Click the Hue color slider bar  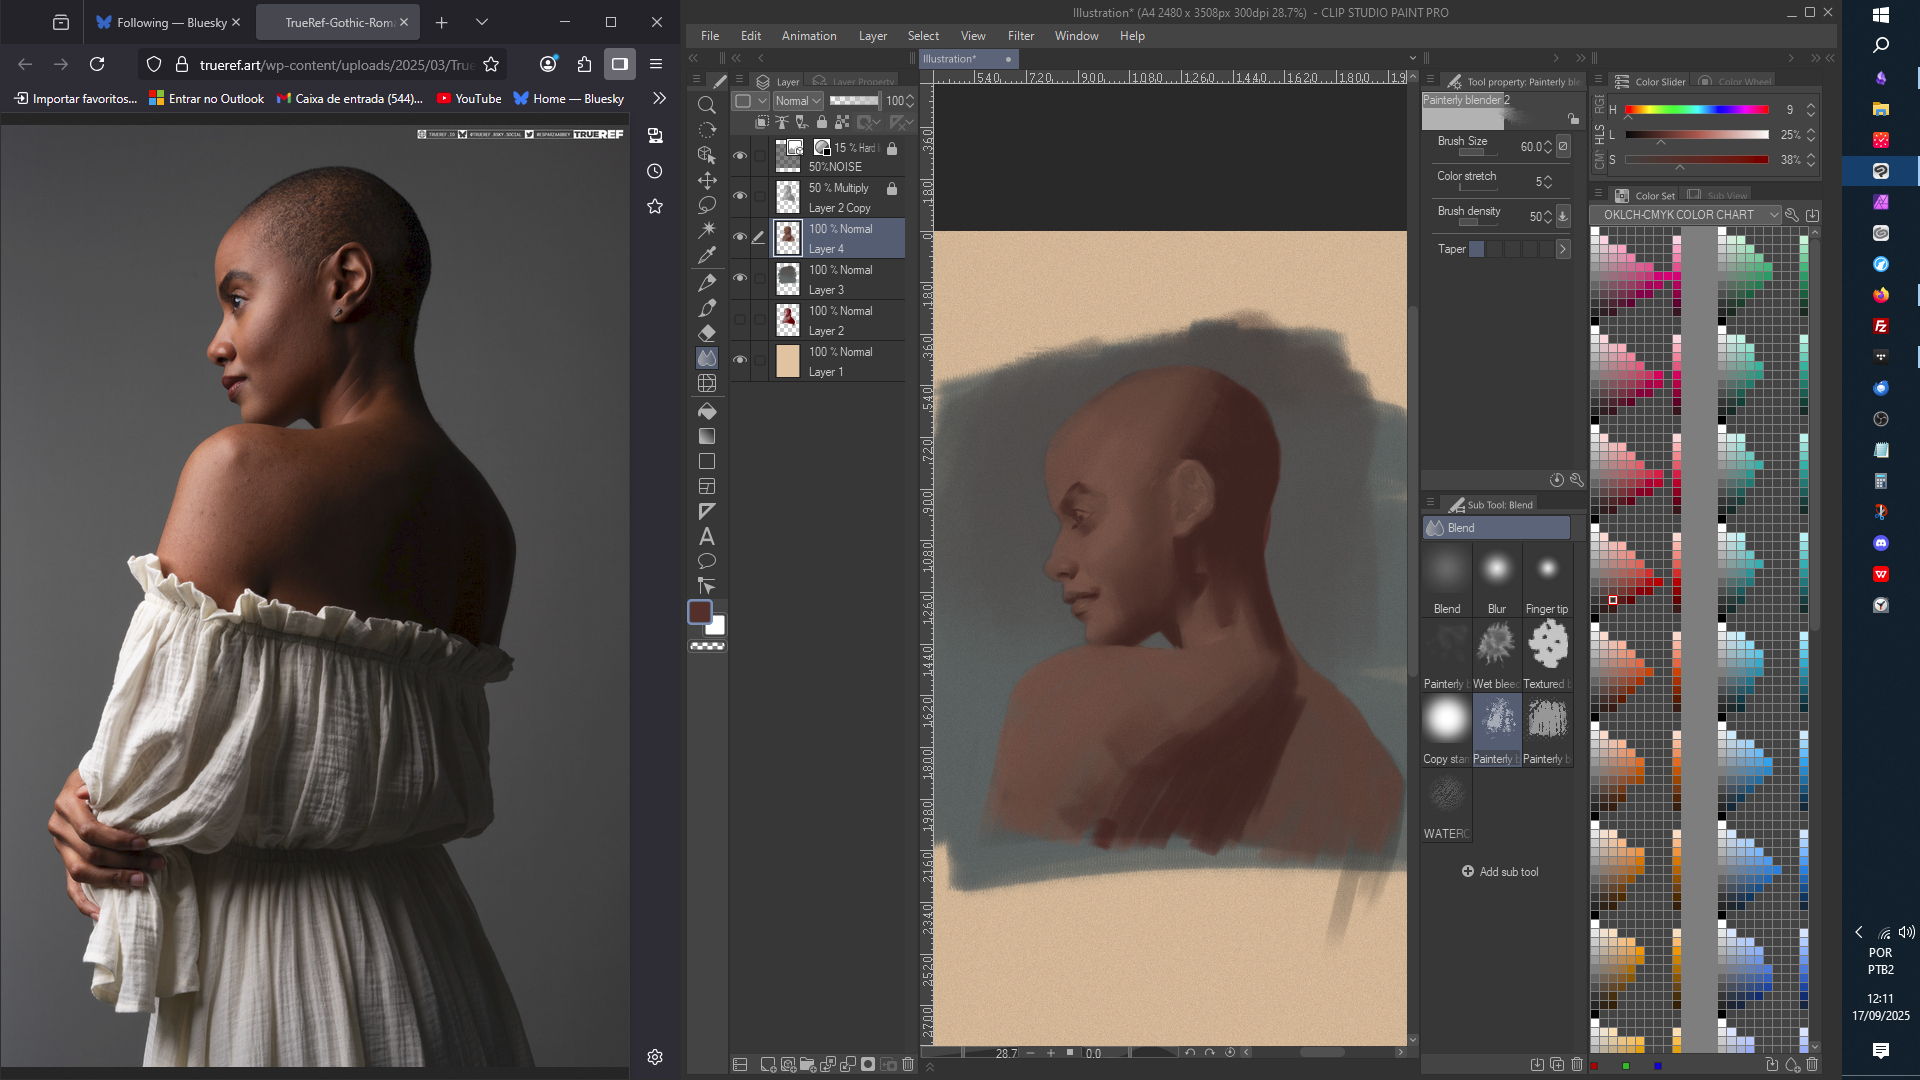pos(1696,110)
